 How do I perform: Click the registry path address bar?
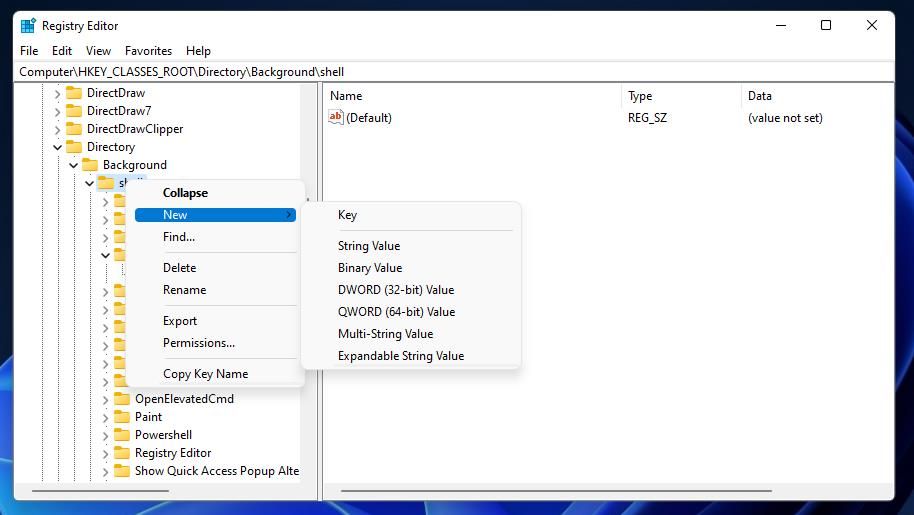[x=455, y=72]
